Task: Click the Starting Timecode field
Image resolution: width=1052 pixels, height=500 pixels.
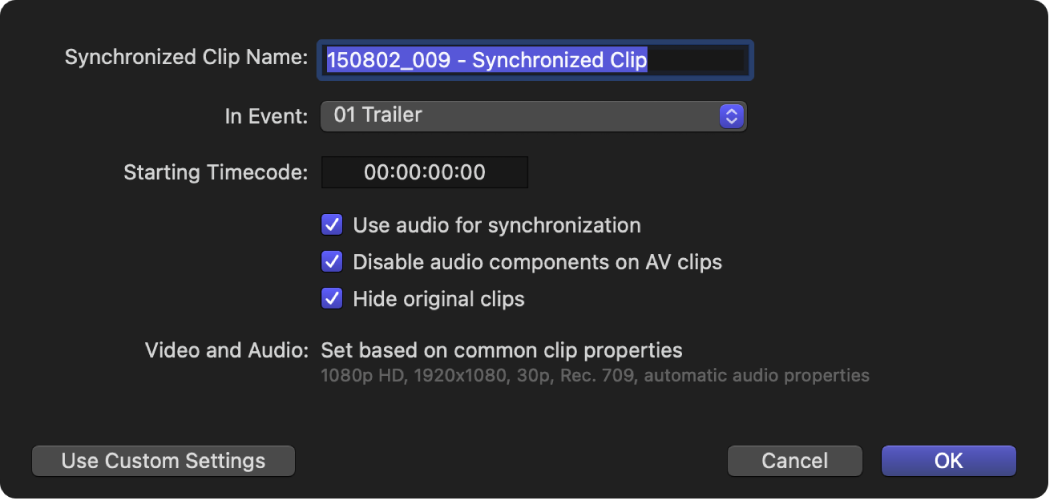Action: click(425, 173)
